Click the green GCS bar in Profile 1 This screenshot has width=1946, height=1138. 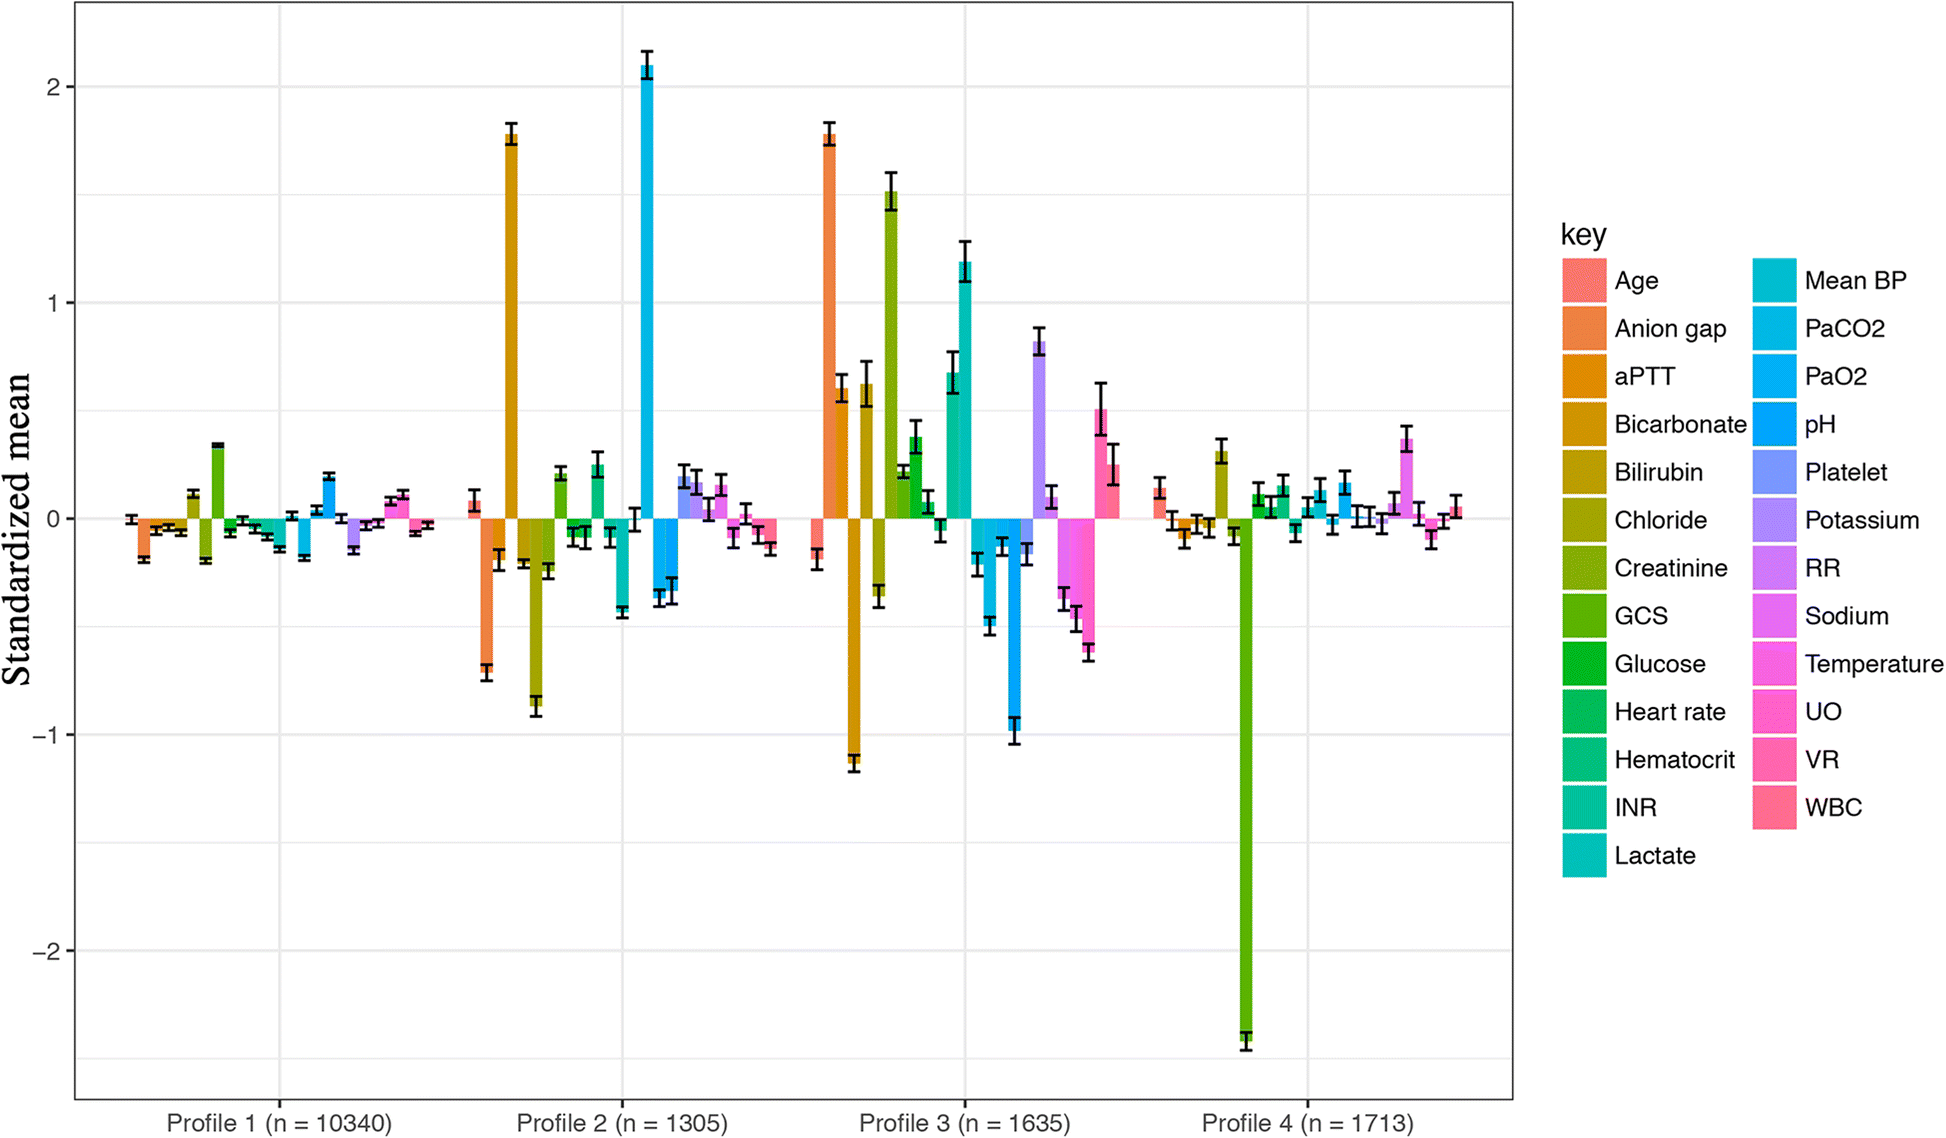click(x=218, y=482)
